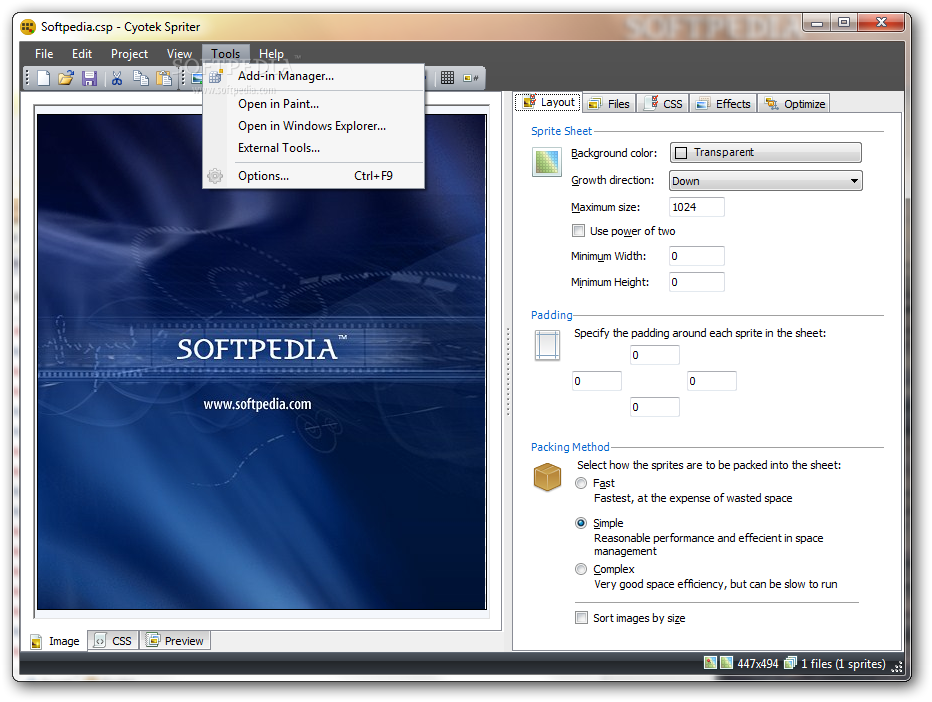The image size is (932, 702).
Task: Click the Minimum Width field
Action: click(697, 256)
